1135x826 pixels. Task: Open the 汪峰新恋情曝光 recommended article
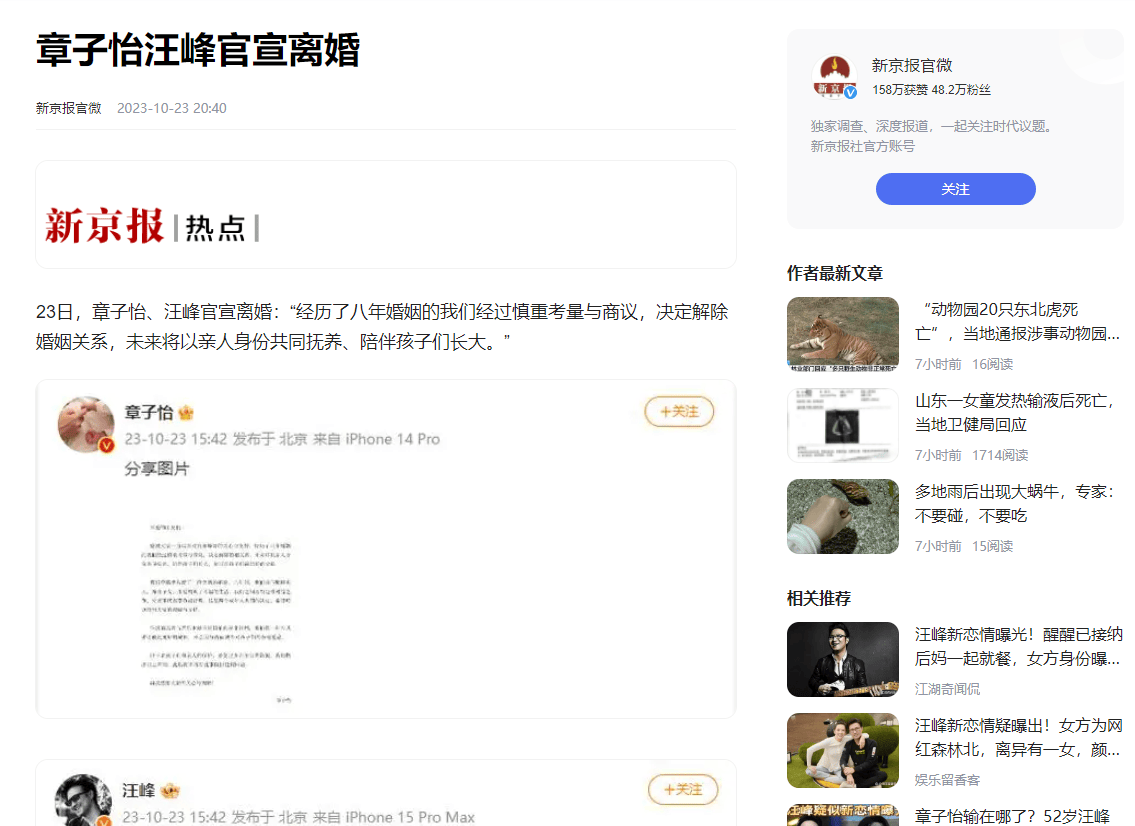tap(1018, 646)
